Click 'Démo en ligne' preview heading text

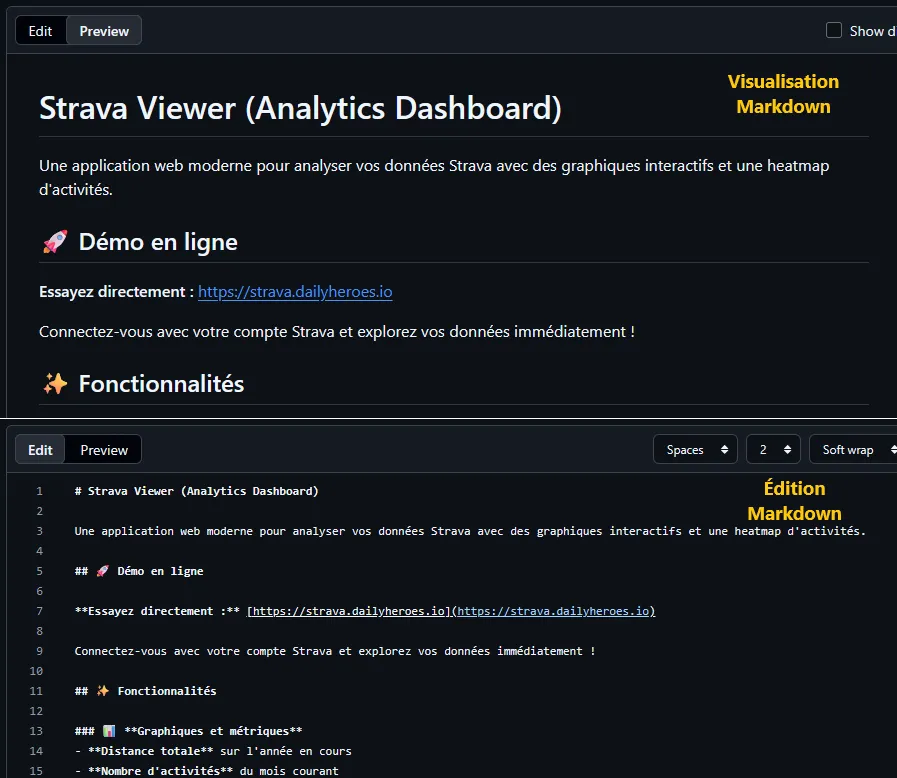click(158, 242)
